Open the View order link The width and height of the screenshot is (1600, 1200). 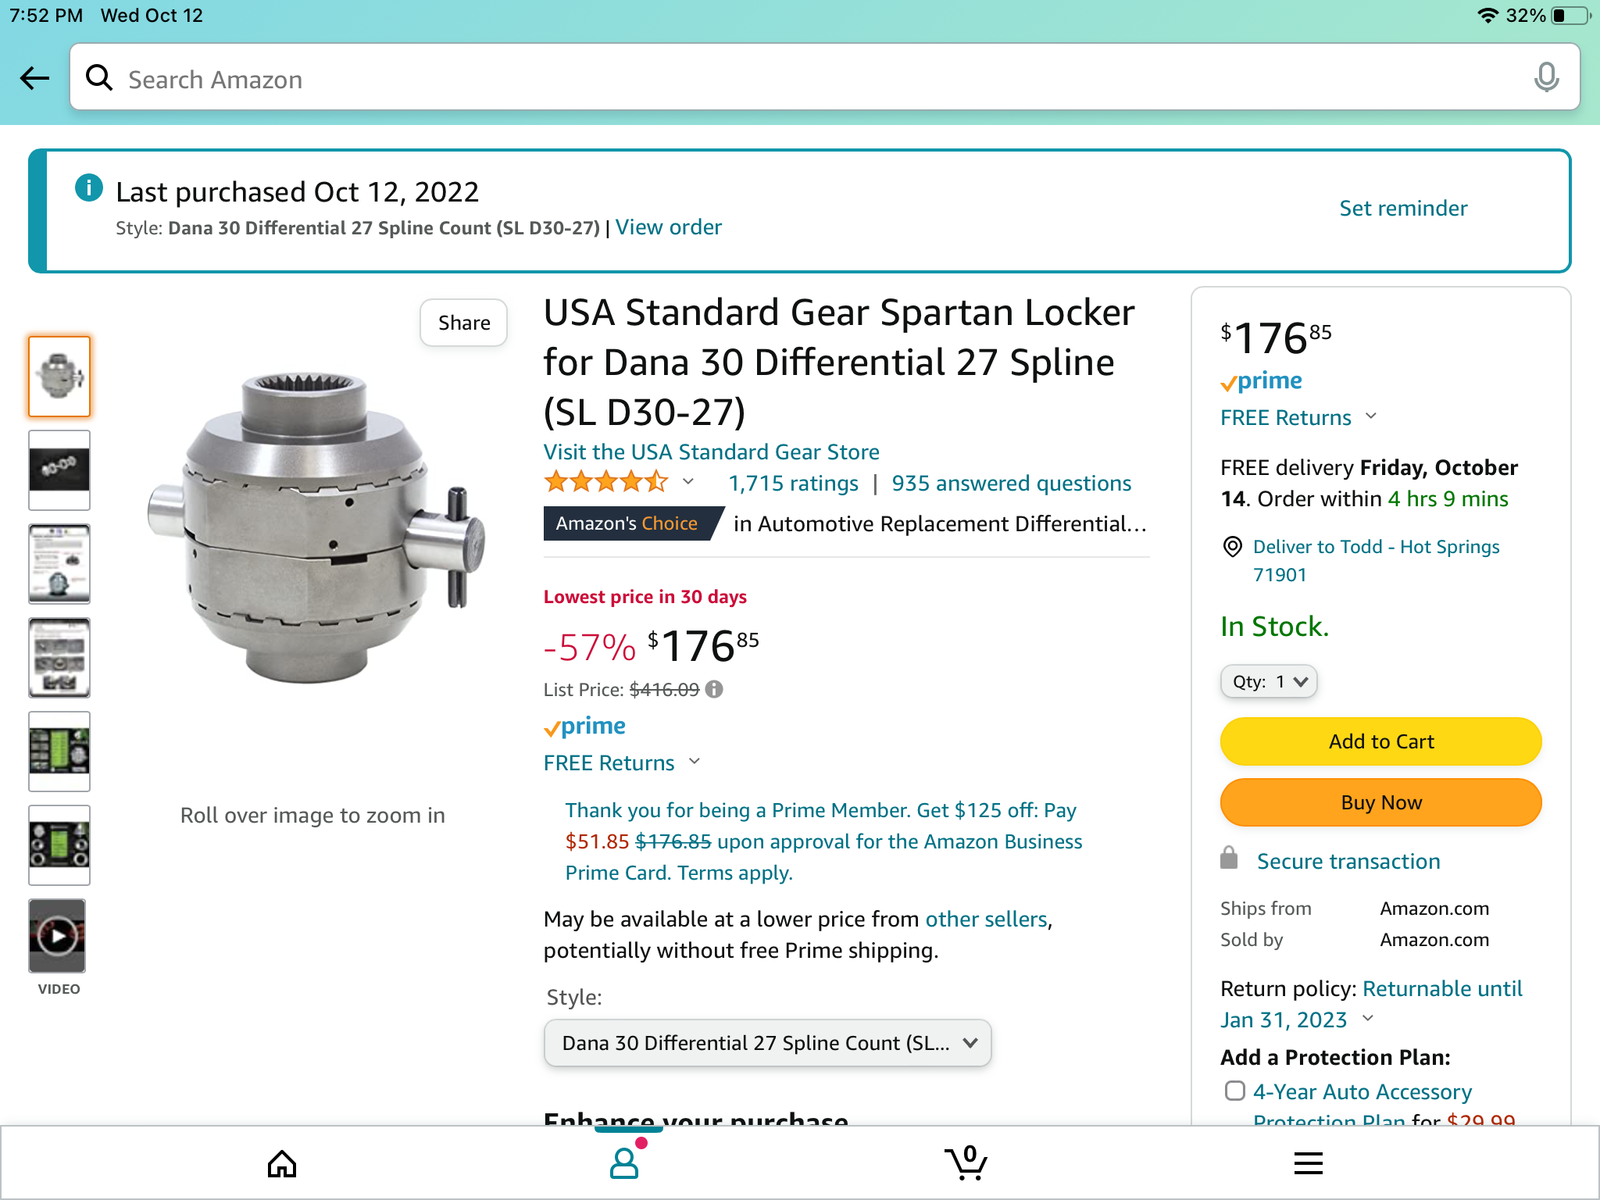(668, 228)
